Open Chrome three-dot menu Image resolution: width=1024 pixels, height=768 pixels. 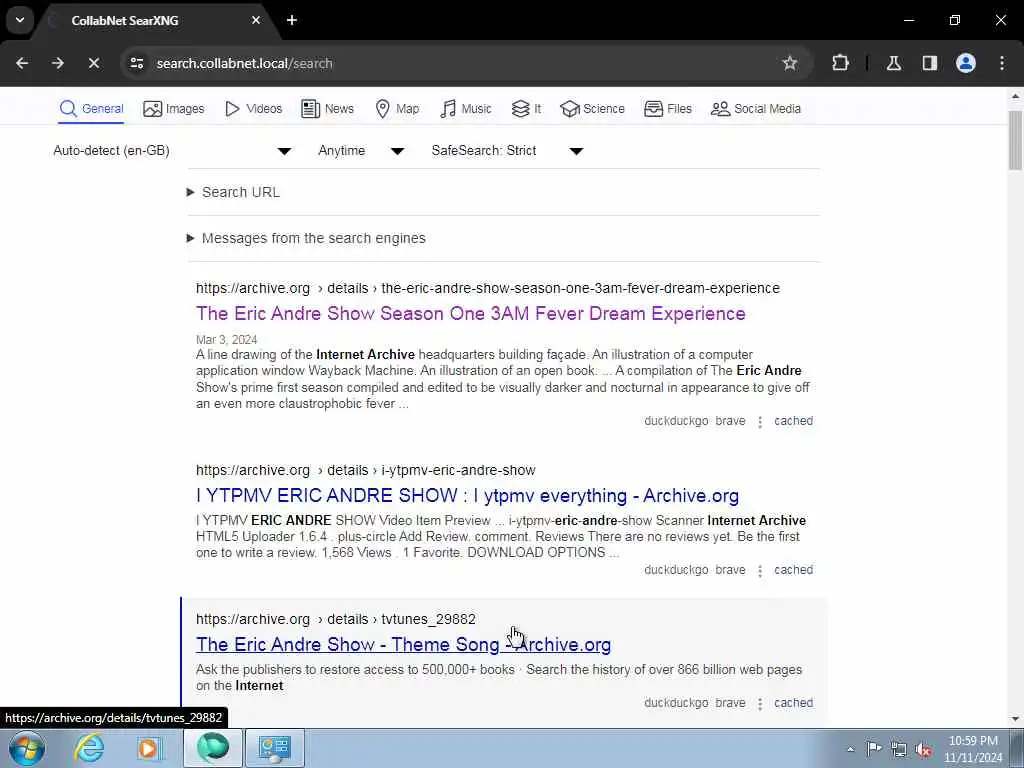pyautogui.click(x=1002, y=63)
